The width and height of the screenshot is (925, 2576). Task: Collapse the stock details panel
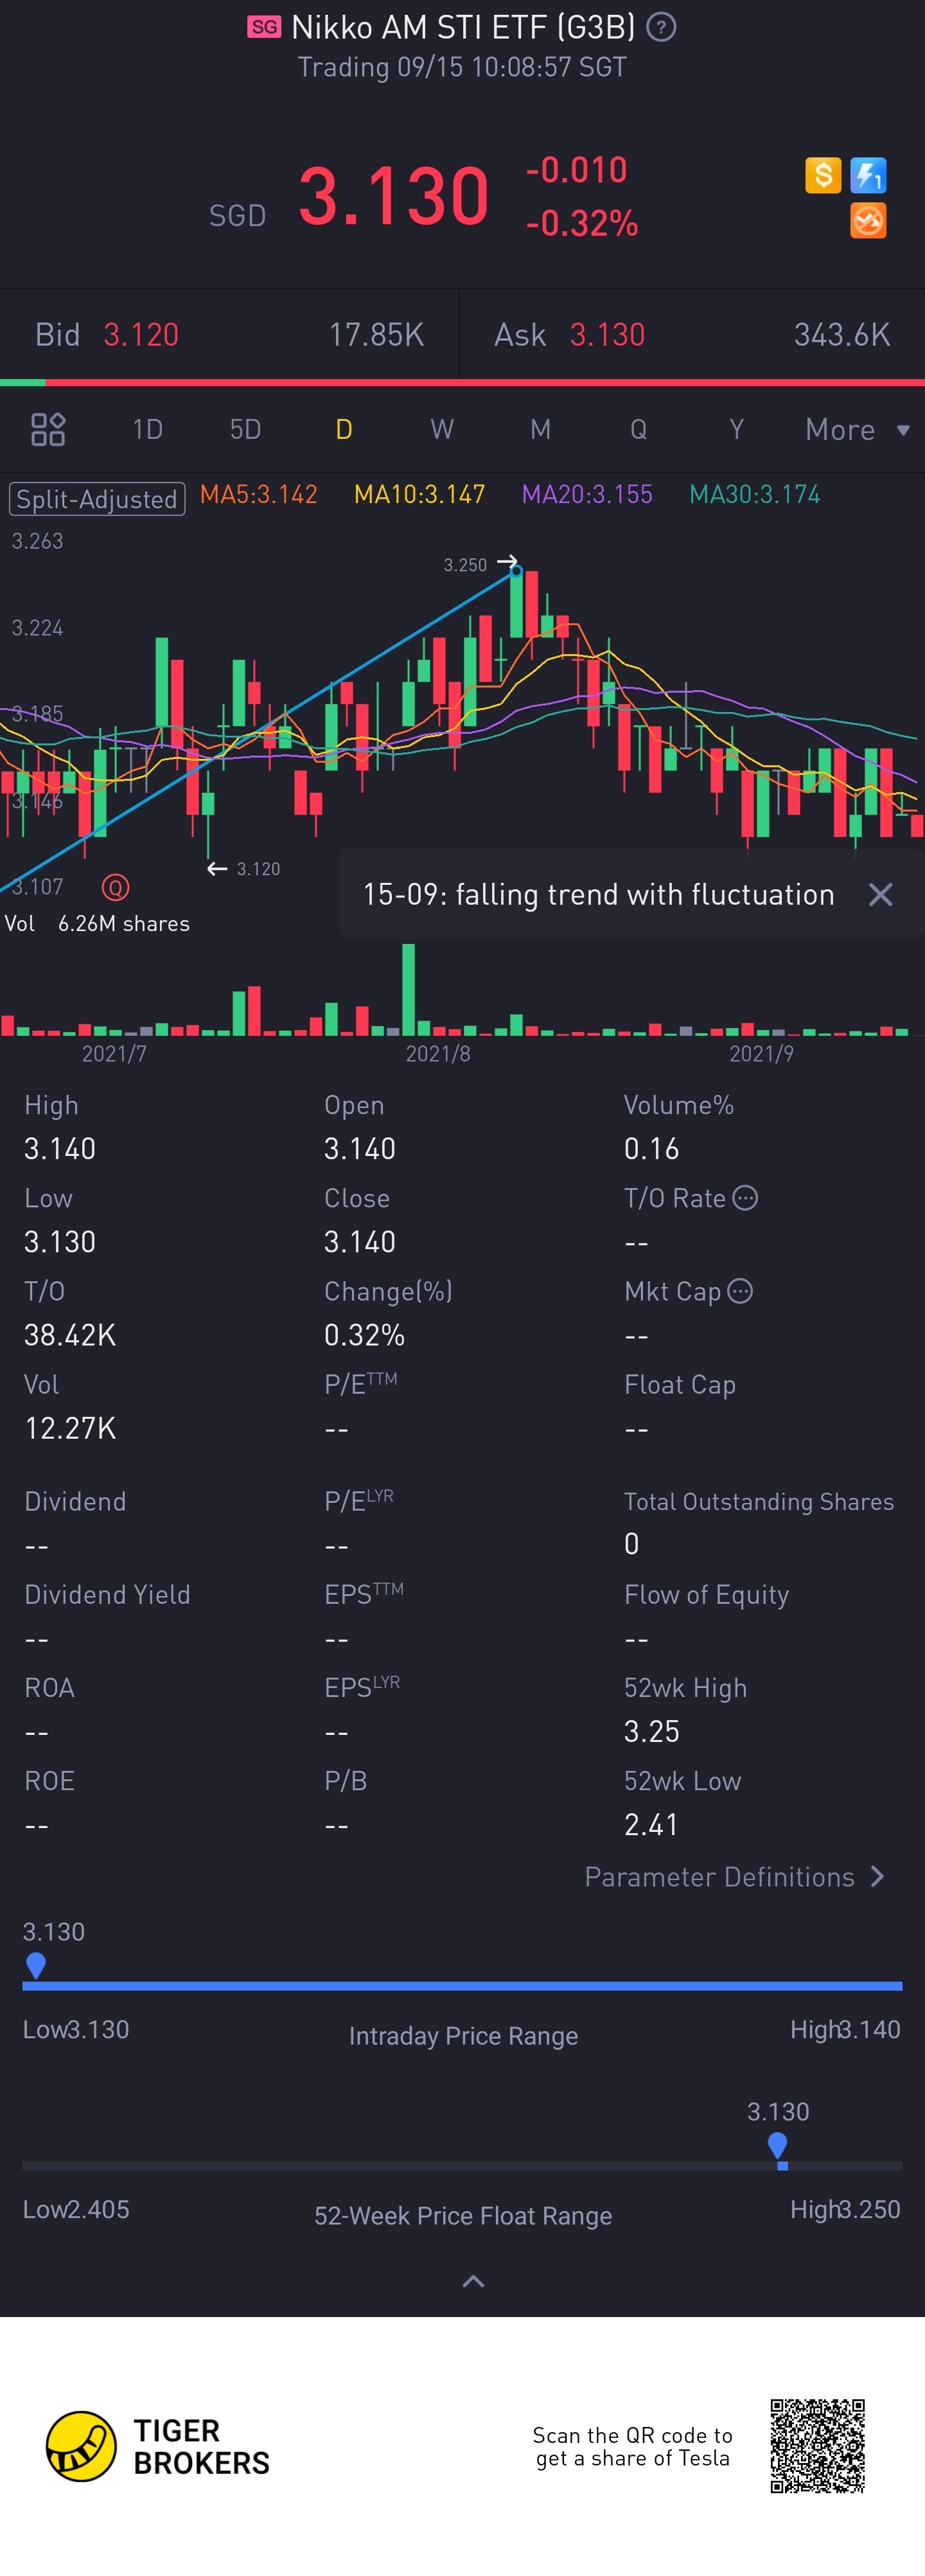[x=473, y=2281]
